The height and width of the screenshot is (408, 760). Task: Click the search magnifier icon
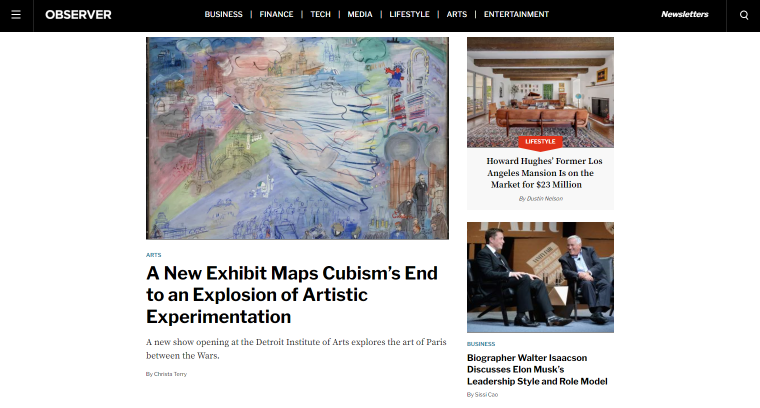pyautogui.click(x=744, y=15)
